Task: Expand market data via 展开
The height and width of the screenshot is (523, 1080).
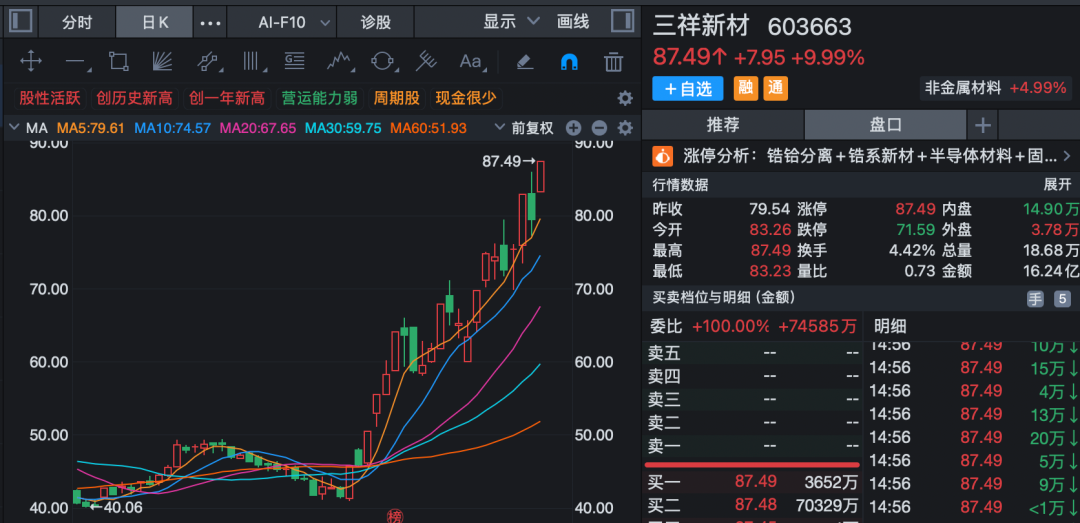Action: point(1057,184)
